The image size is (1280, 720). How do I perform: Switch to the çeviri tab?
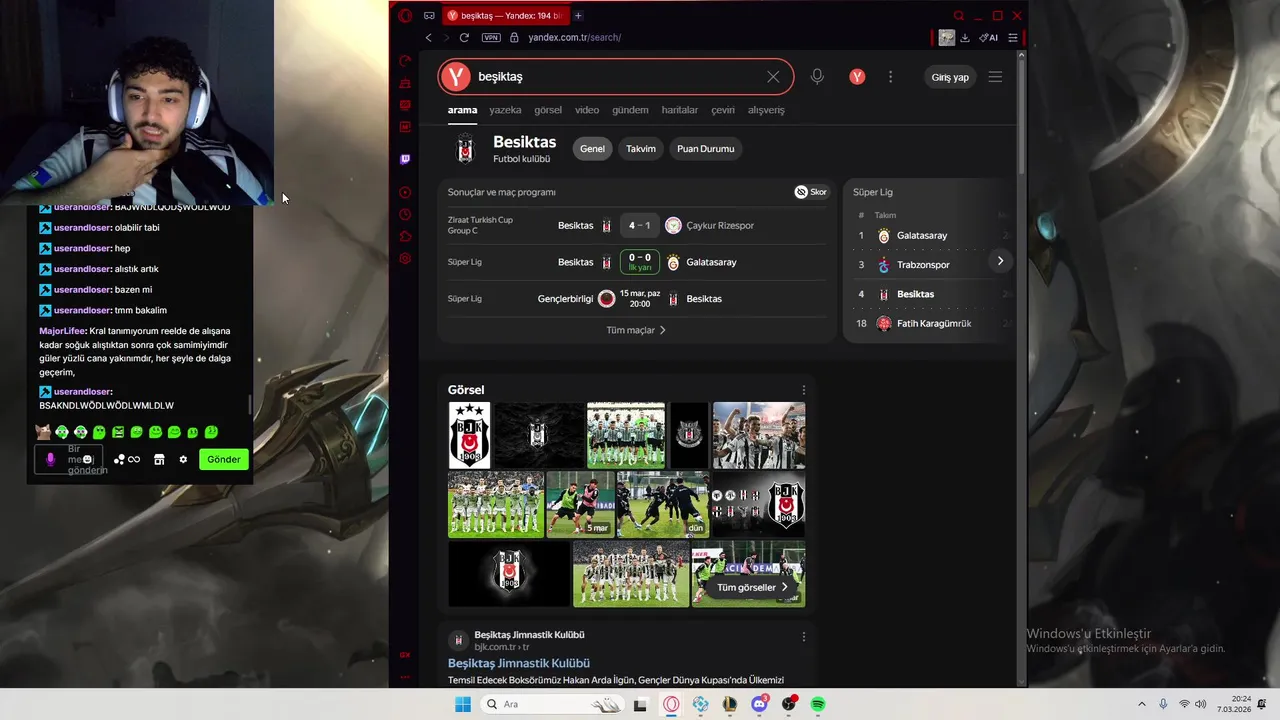pyautogui.click(x=723, y=110)
